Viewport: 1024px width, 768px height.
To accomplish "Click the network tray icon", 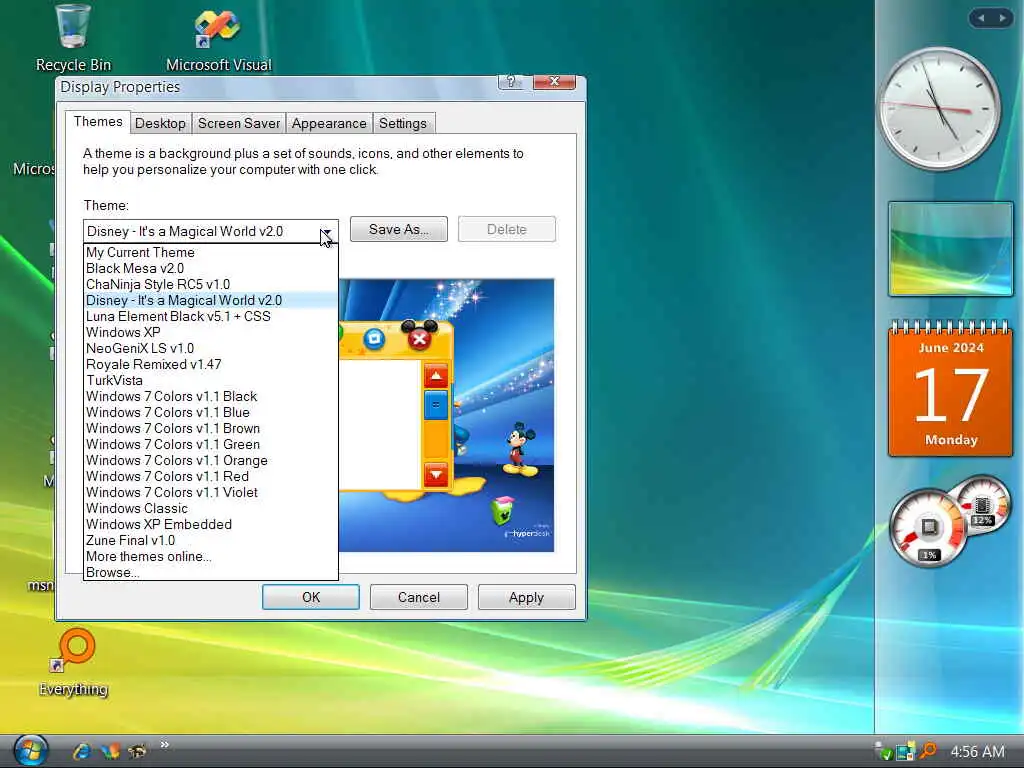I will (x=905, y=752).
